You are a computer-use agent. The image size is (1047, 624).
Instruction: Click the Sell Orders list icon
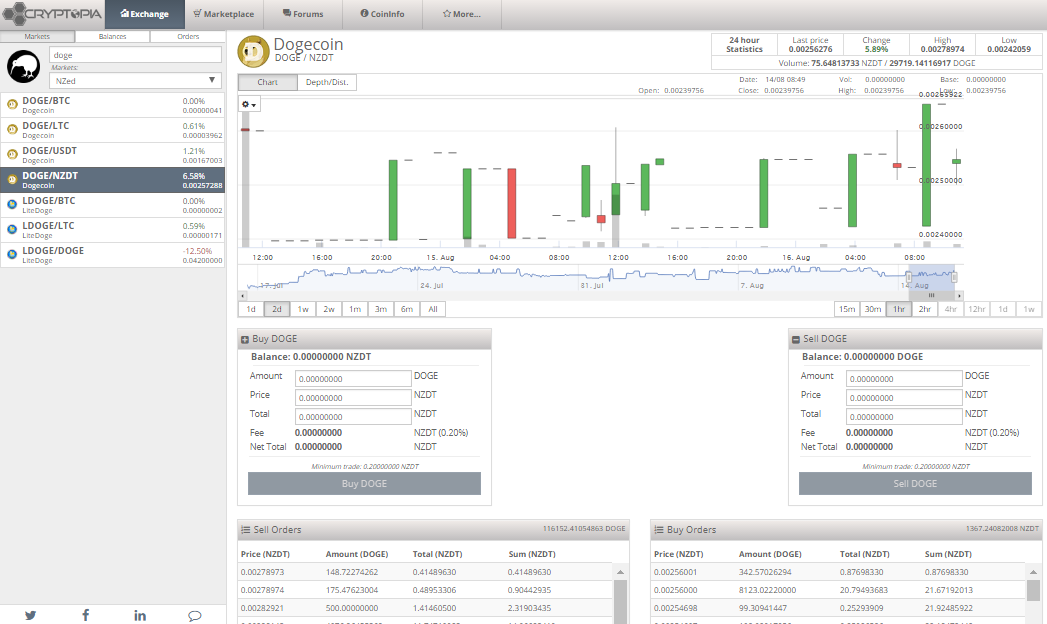coord(246,530)
